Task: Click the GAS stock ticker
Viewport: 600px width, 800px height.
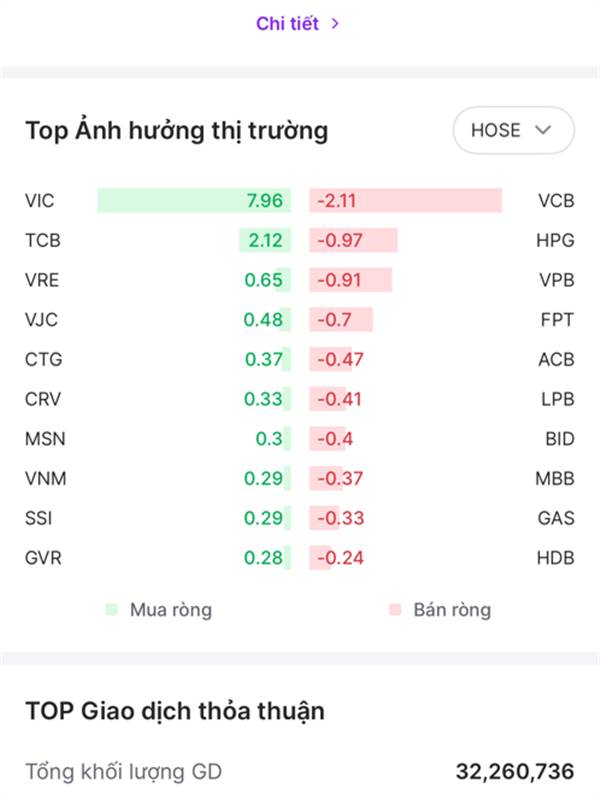Action: (556, 518)
